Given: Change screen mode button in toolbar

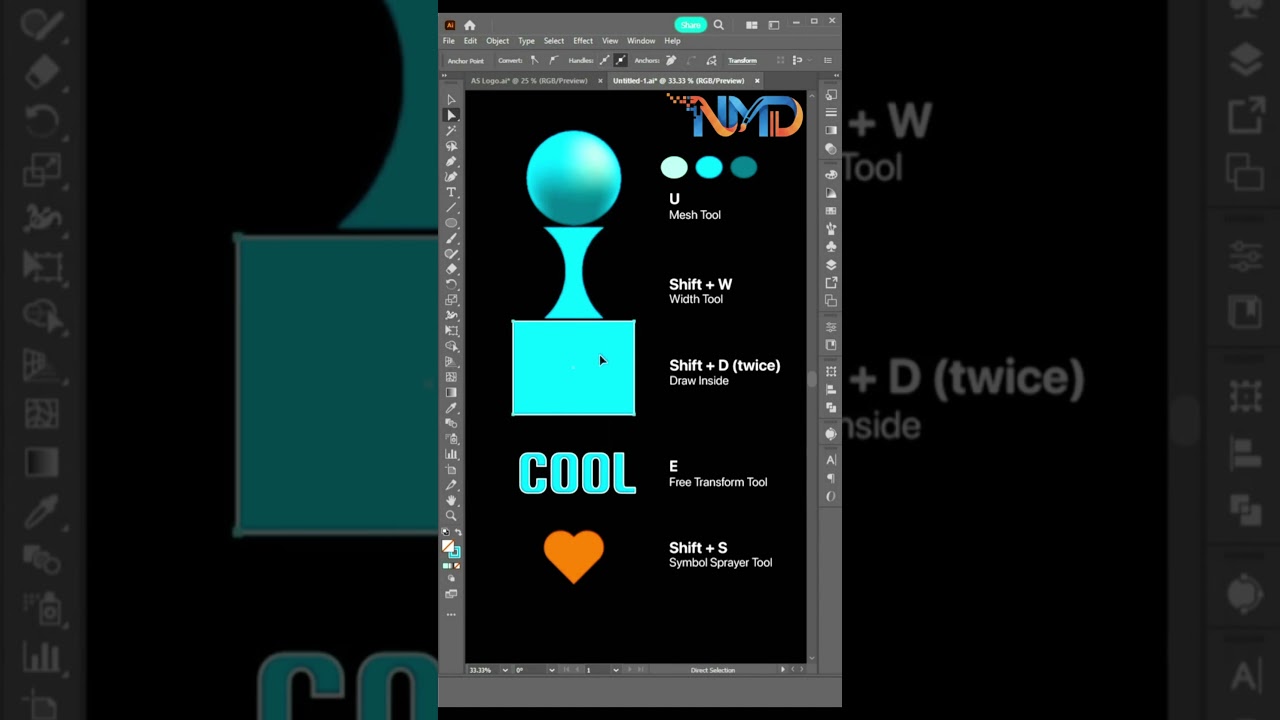Looking at the screenshot, I should pyautogui.click(x=451, y=594).
